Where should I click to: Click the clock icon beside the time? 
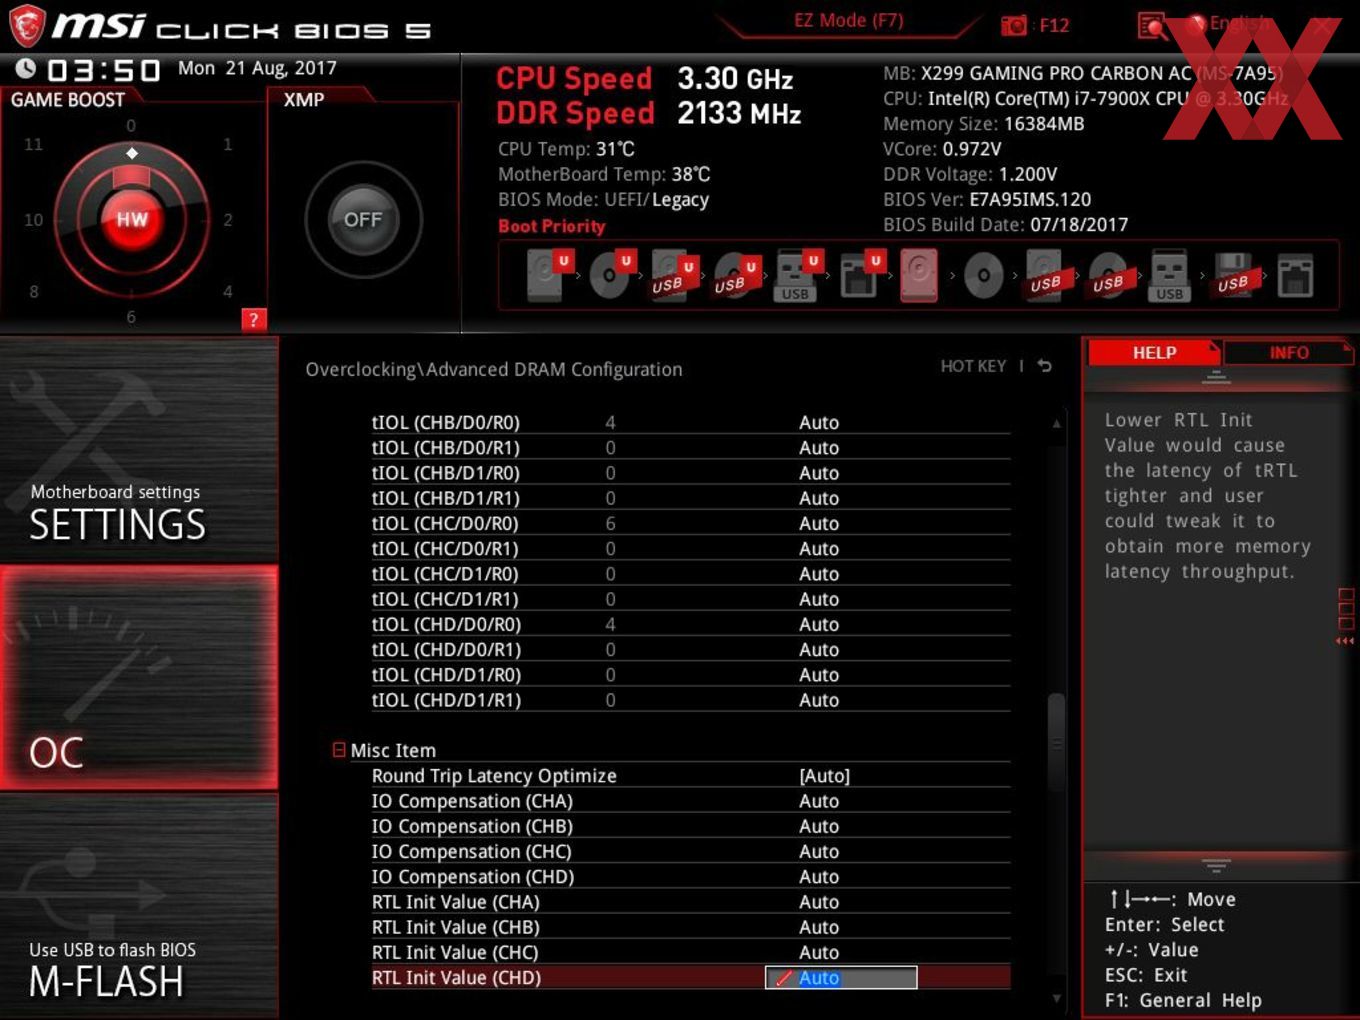pos(26,68)
